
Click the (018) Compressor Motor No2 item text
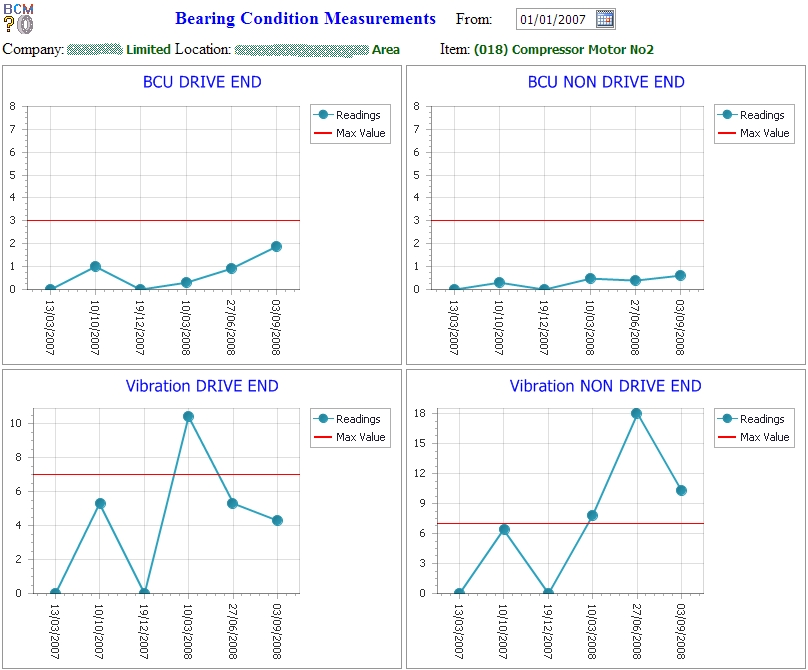pos(564,49)
